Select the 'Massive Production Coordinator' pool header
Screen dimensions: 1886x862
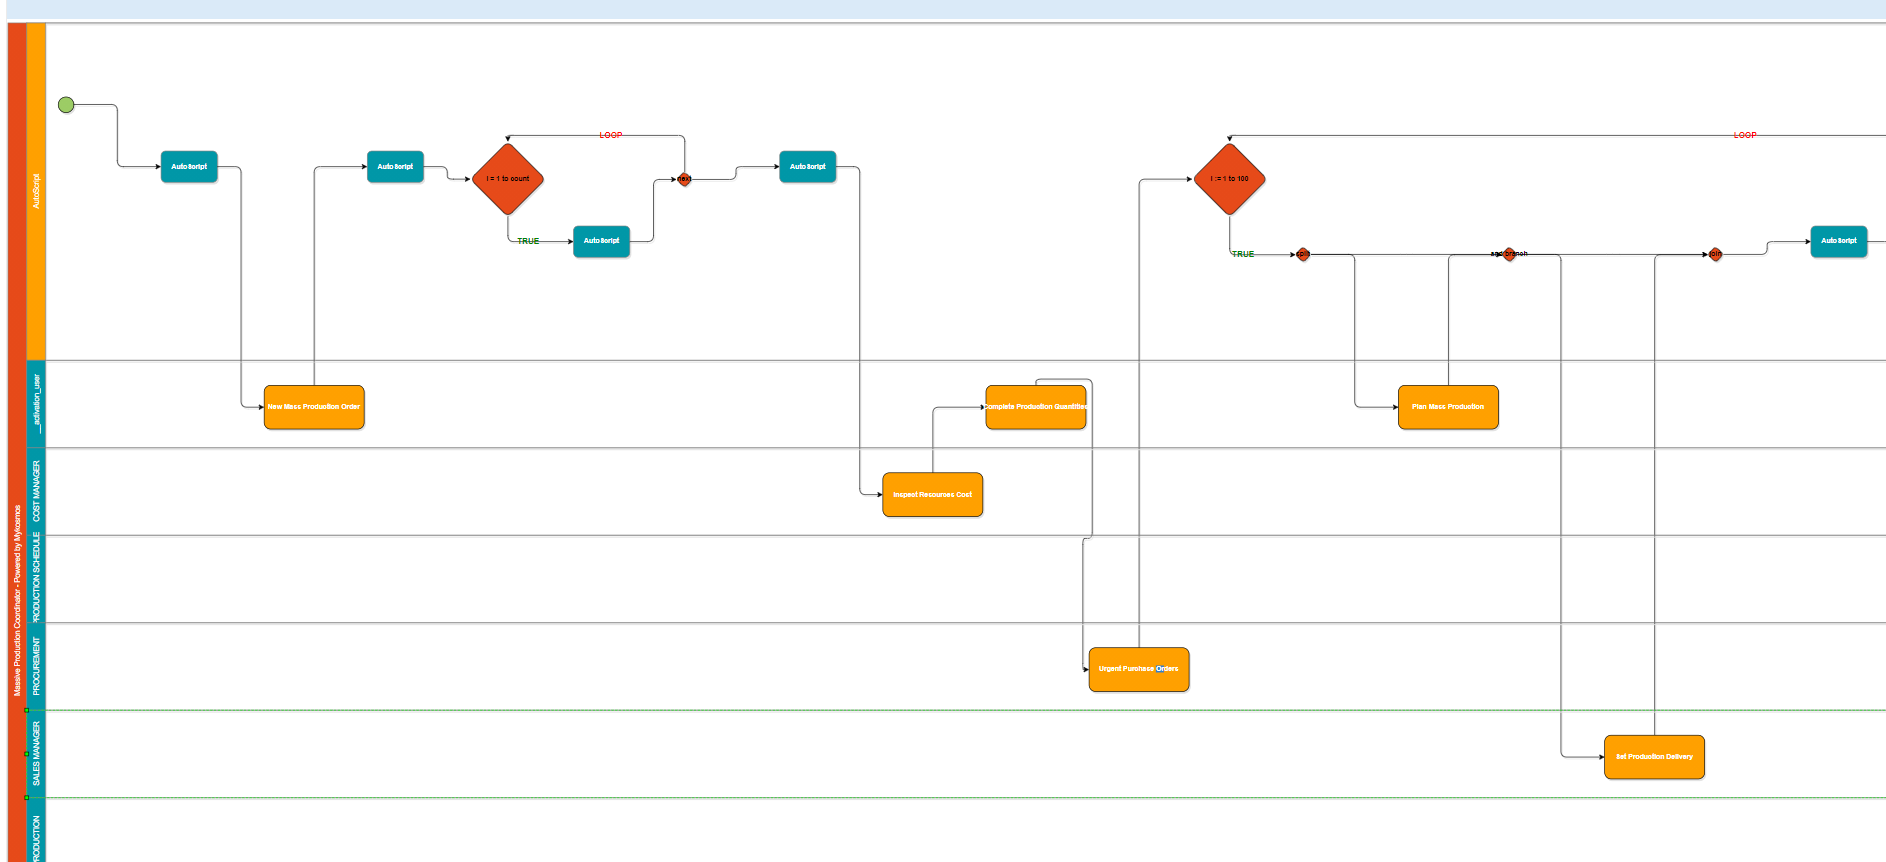[x=17, y=442]
